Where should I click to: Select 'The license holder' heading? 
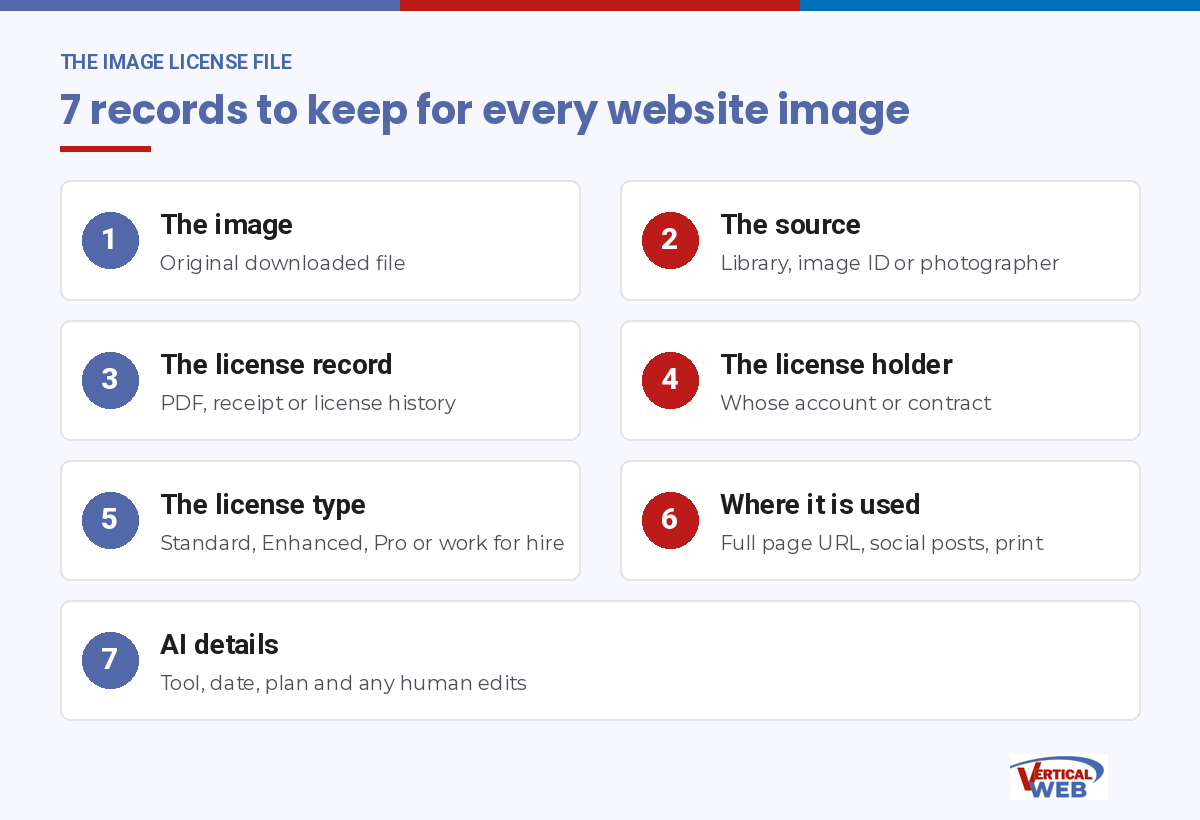pyautogui.click(x=836, y=364)
